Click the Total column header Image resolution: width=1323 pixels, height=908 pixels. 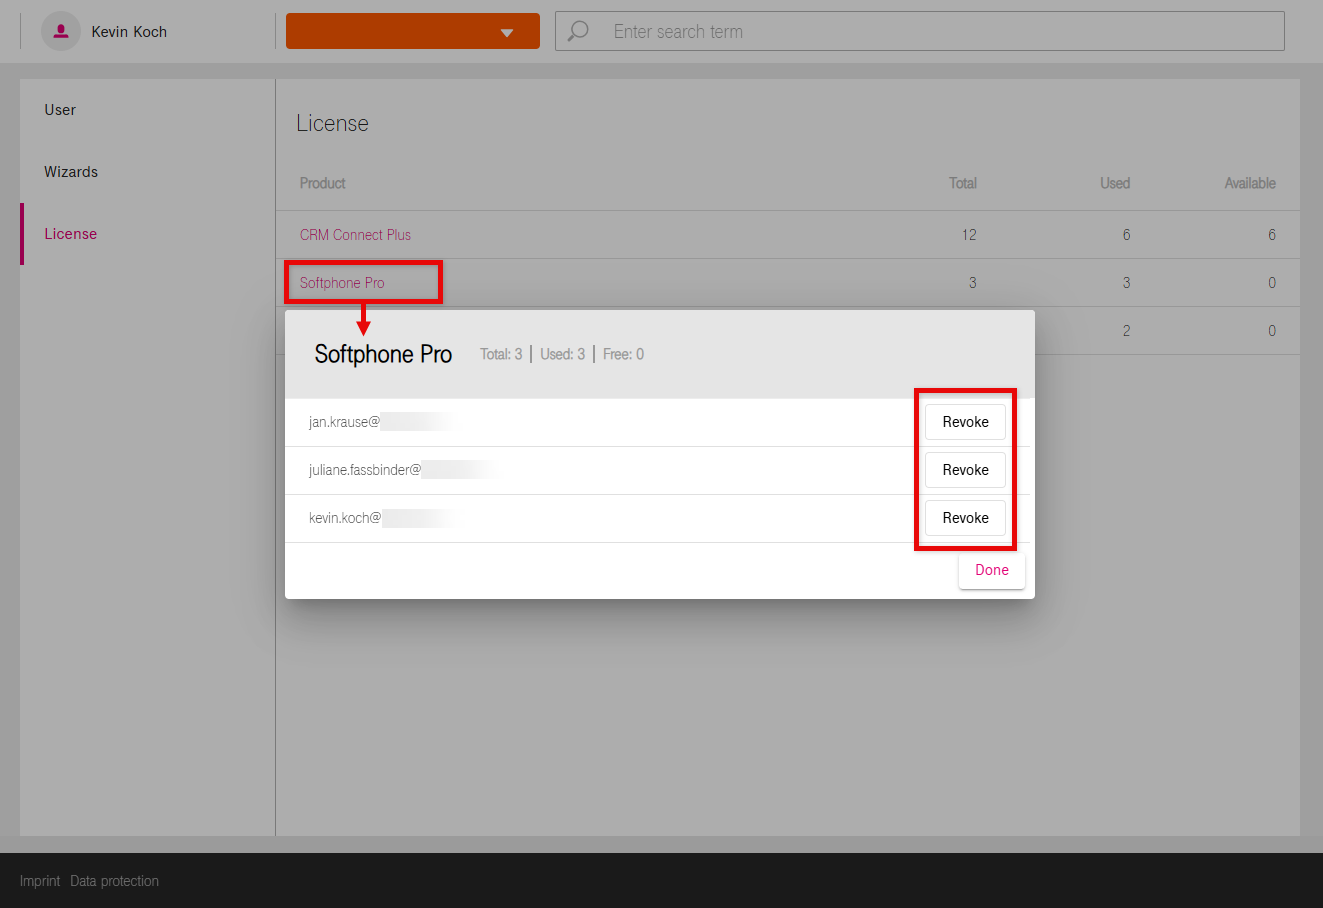(962, 183)
